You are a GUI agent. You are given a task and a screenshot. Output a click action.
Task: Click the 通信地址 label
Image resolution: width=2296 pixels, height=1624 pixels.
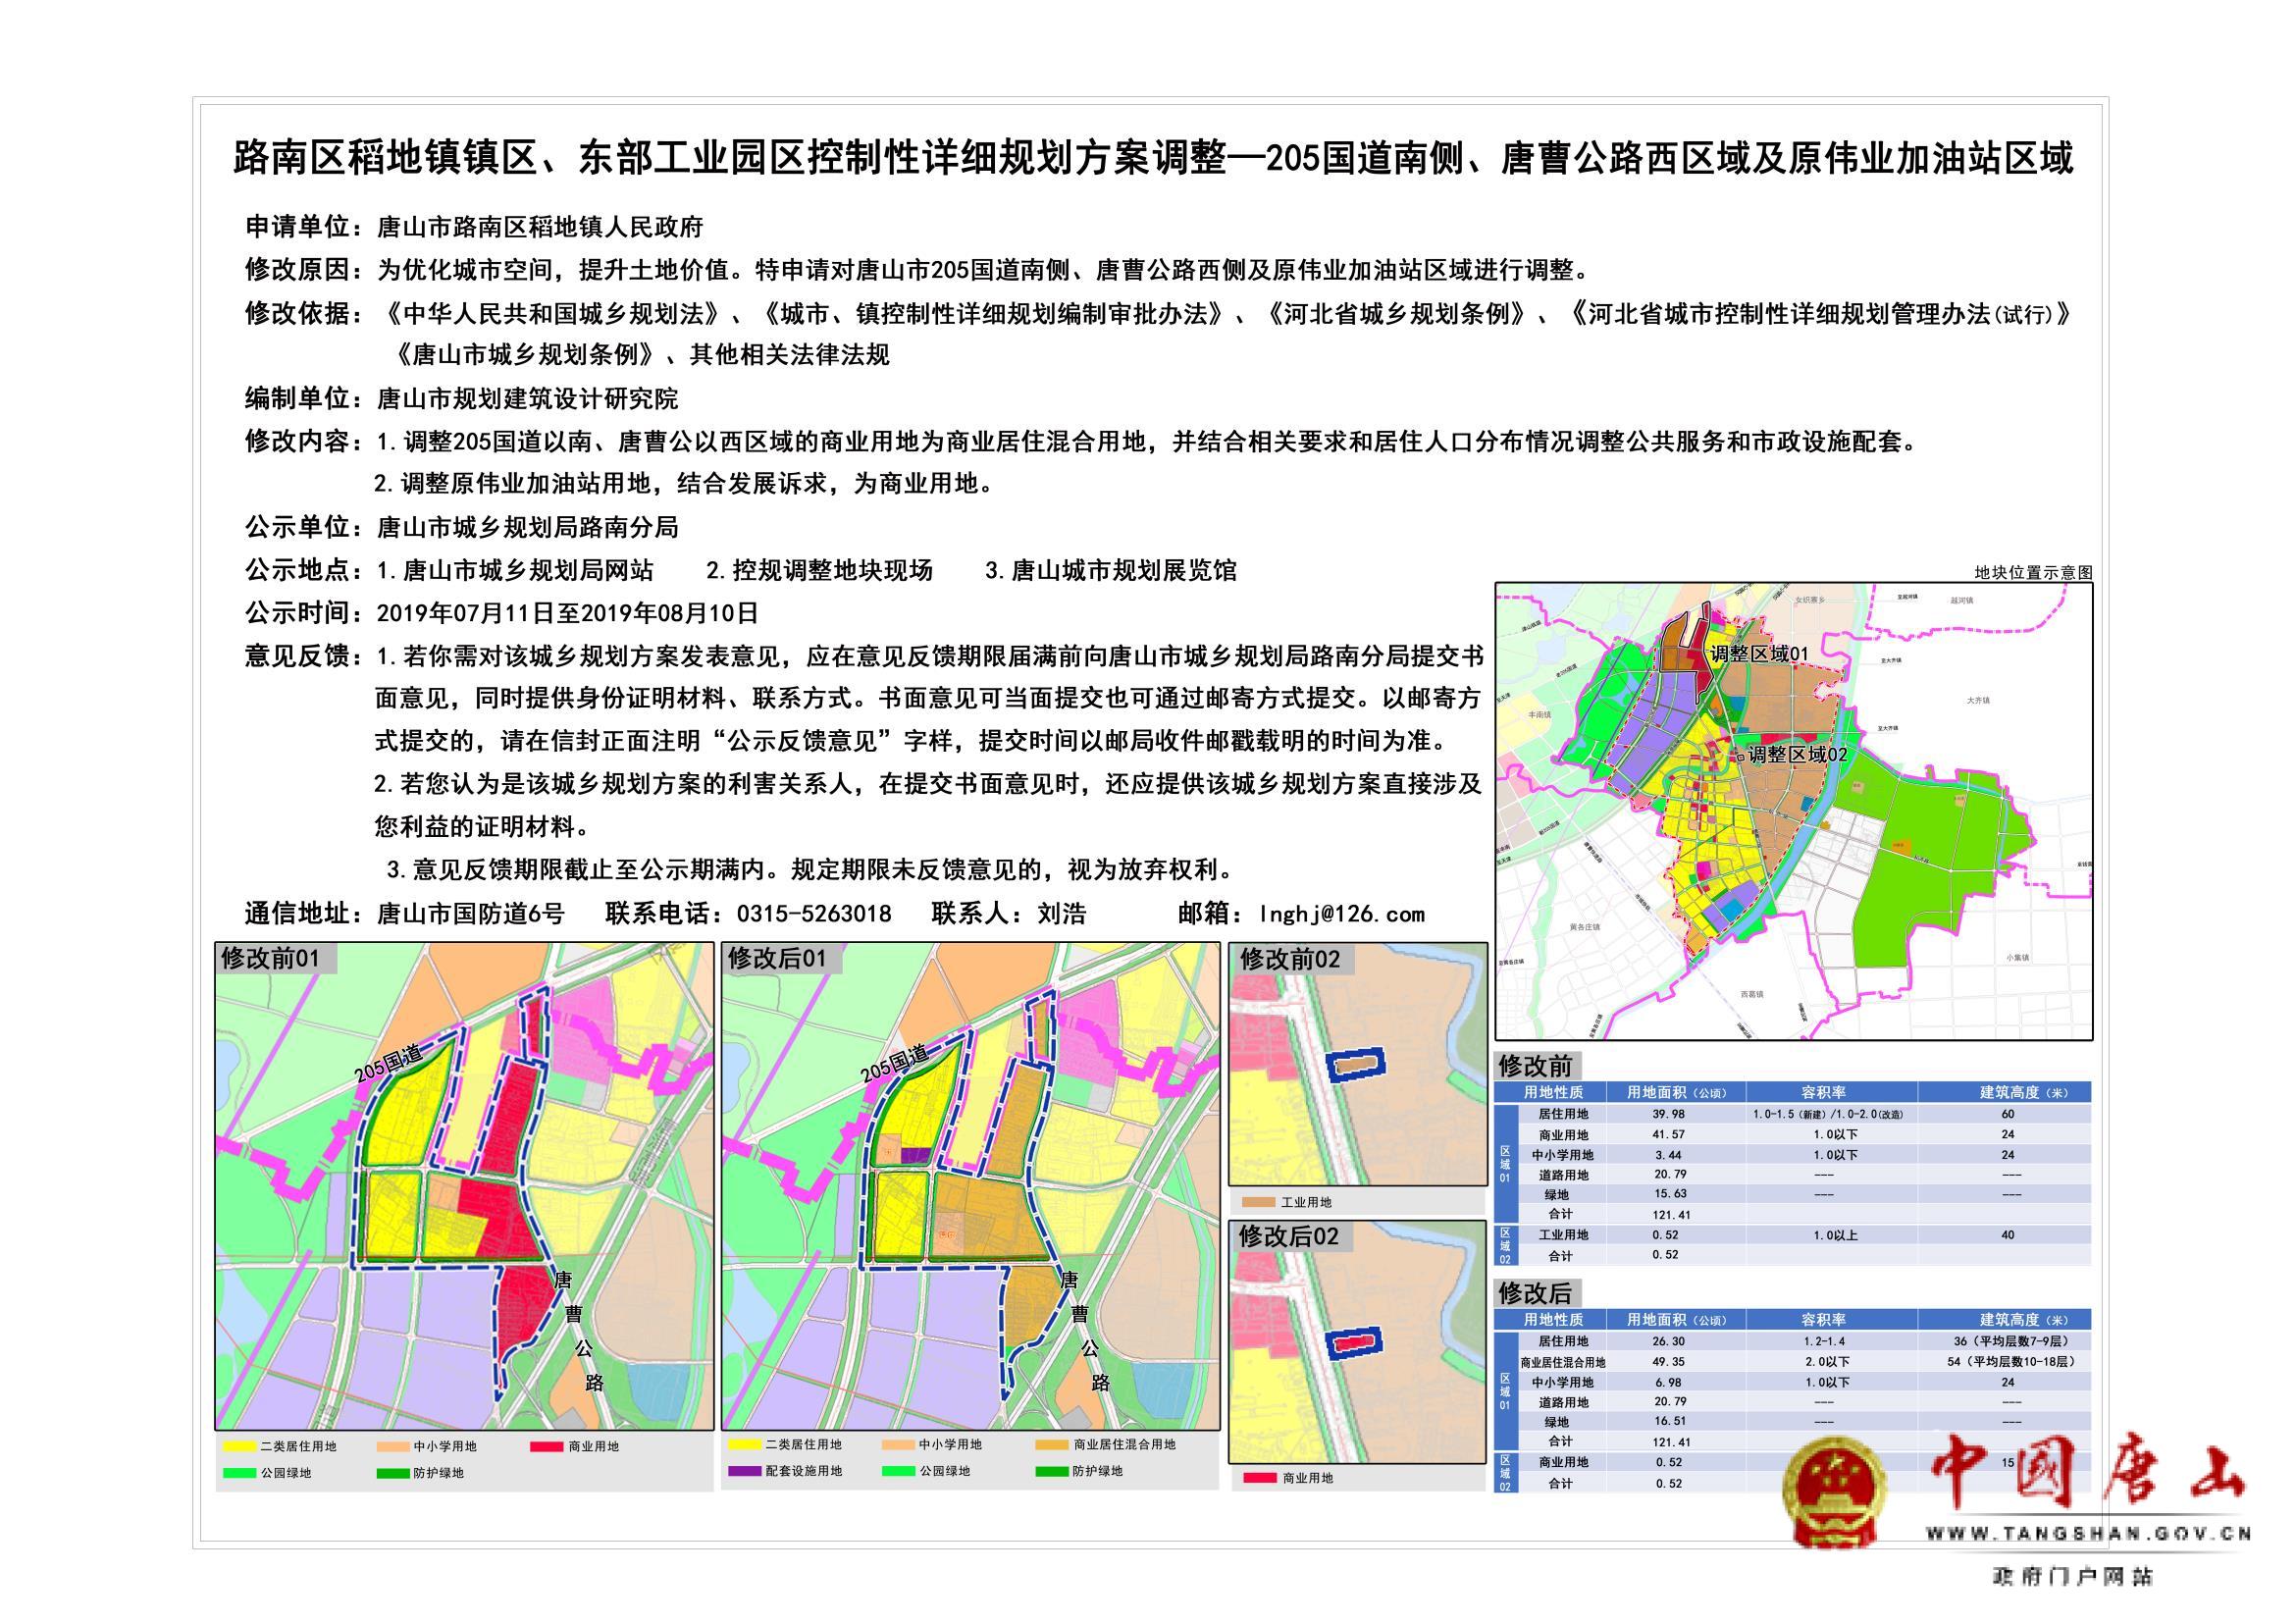(x=304, y=913)
